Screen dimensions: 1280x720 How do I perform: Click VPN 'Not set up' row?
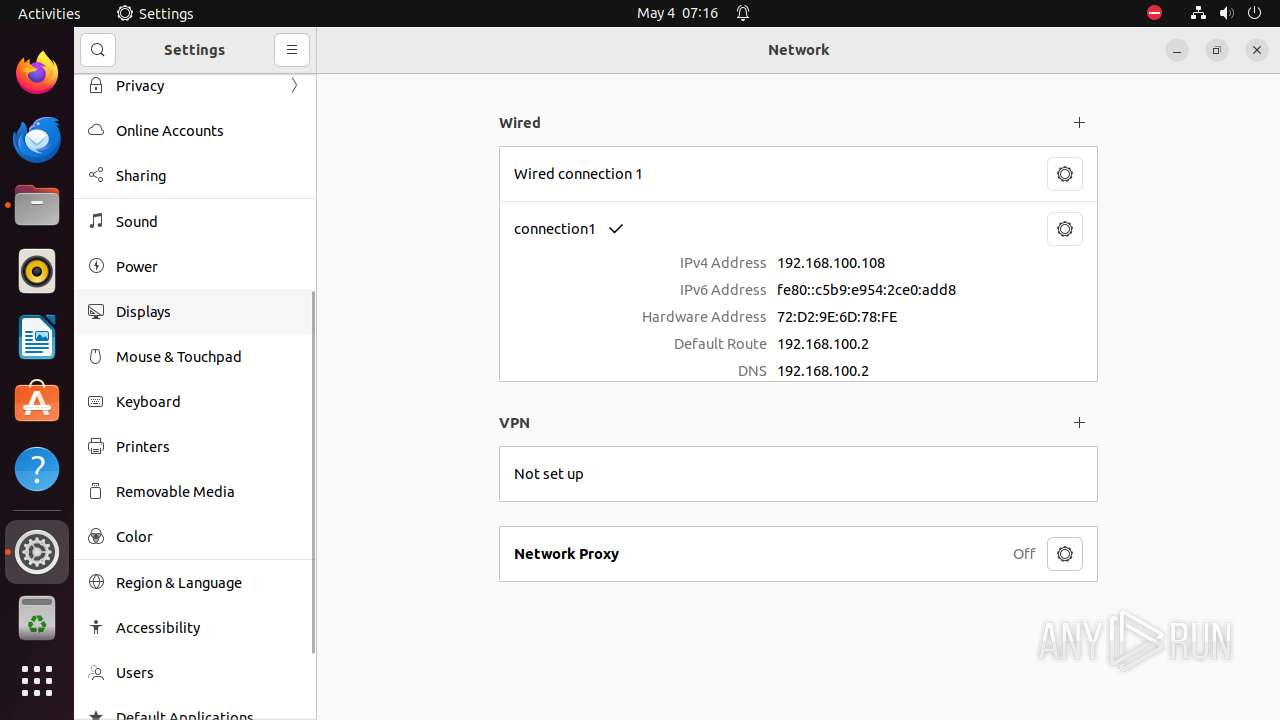pyautogui.click(x=798, y=474)
